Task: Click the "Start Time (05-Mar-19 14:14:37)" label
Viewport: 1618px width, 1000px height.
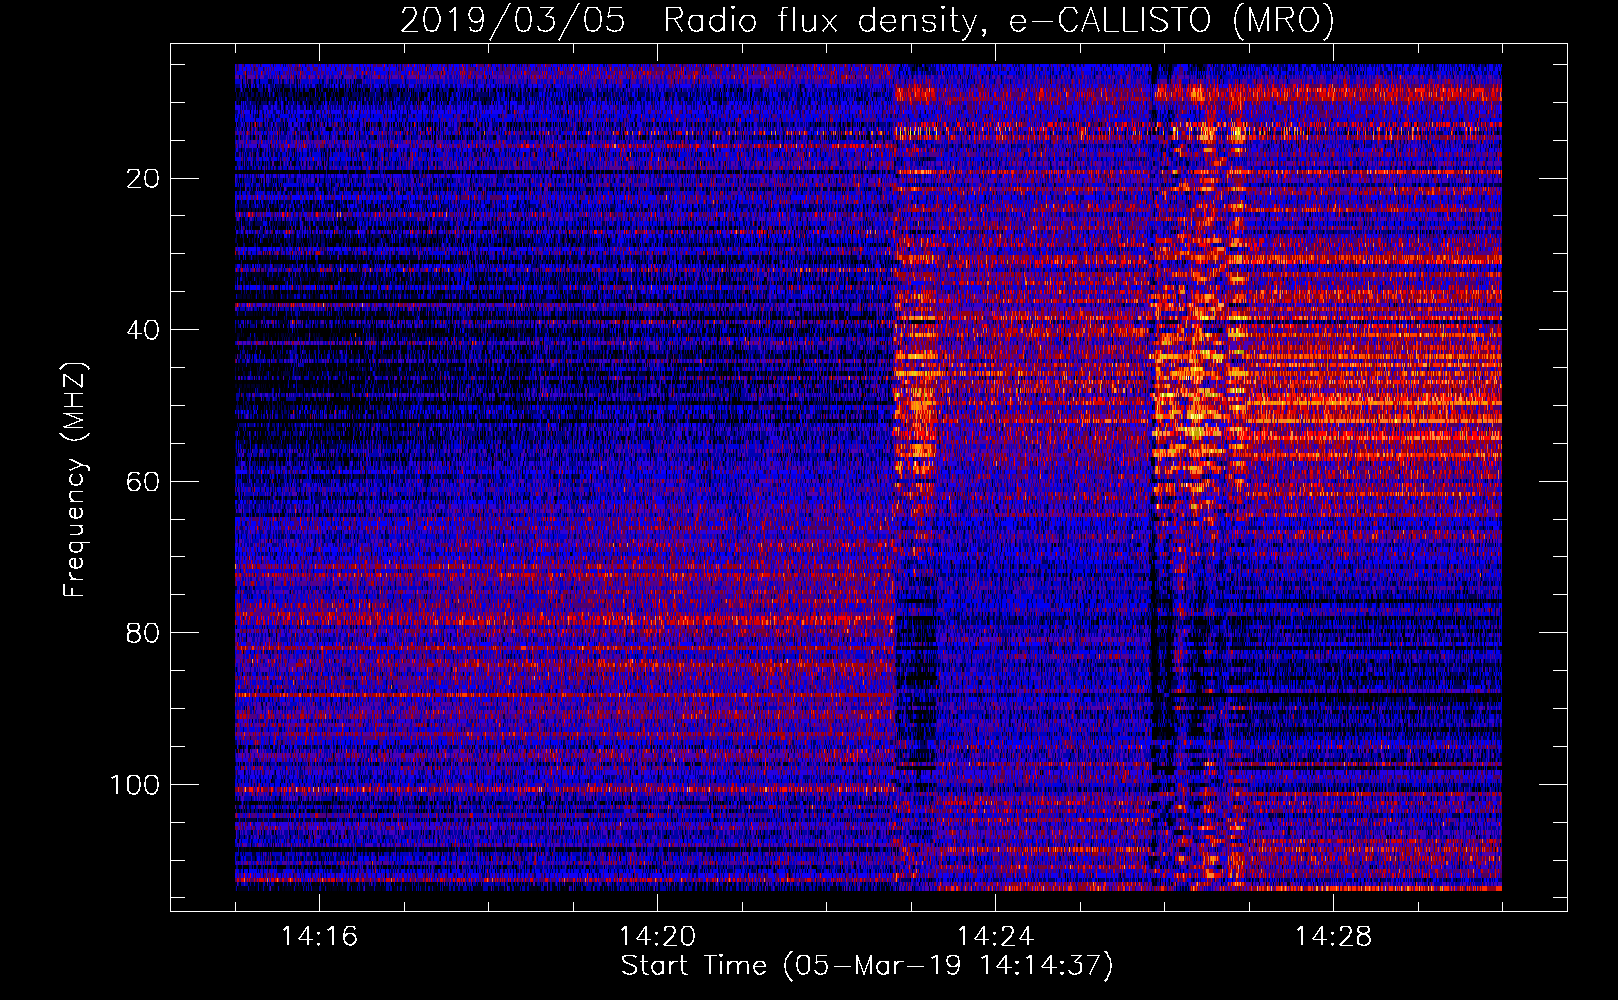Action: pyautogui.click(x=867, y=966)
